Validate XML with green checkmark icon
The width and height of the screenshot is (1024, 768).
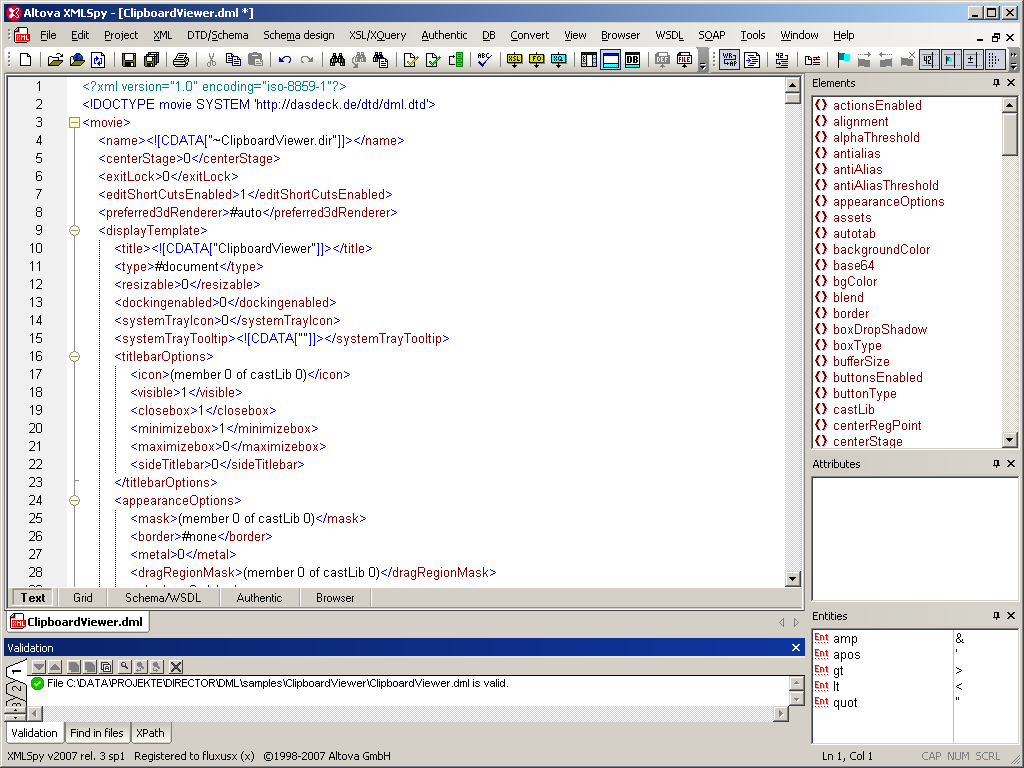(432, 60)
